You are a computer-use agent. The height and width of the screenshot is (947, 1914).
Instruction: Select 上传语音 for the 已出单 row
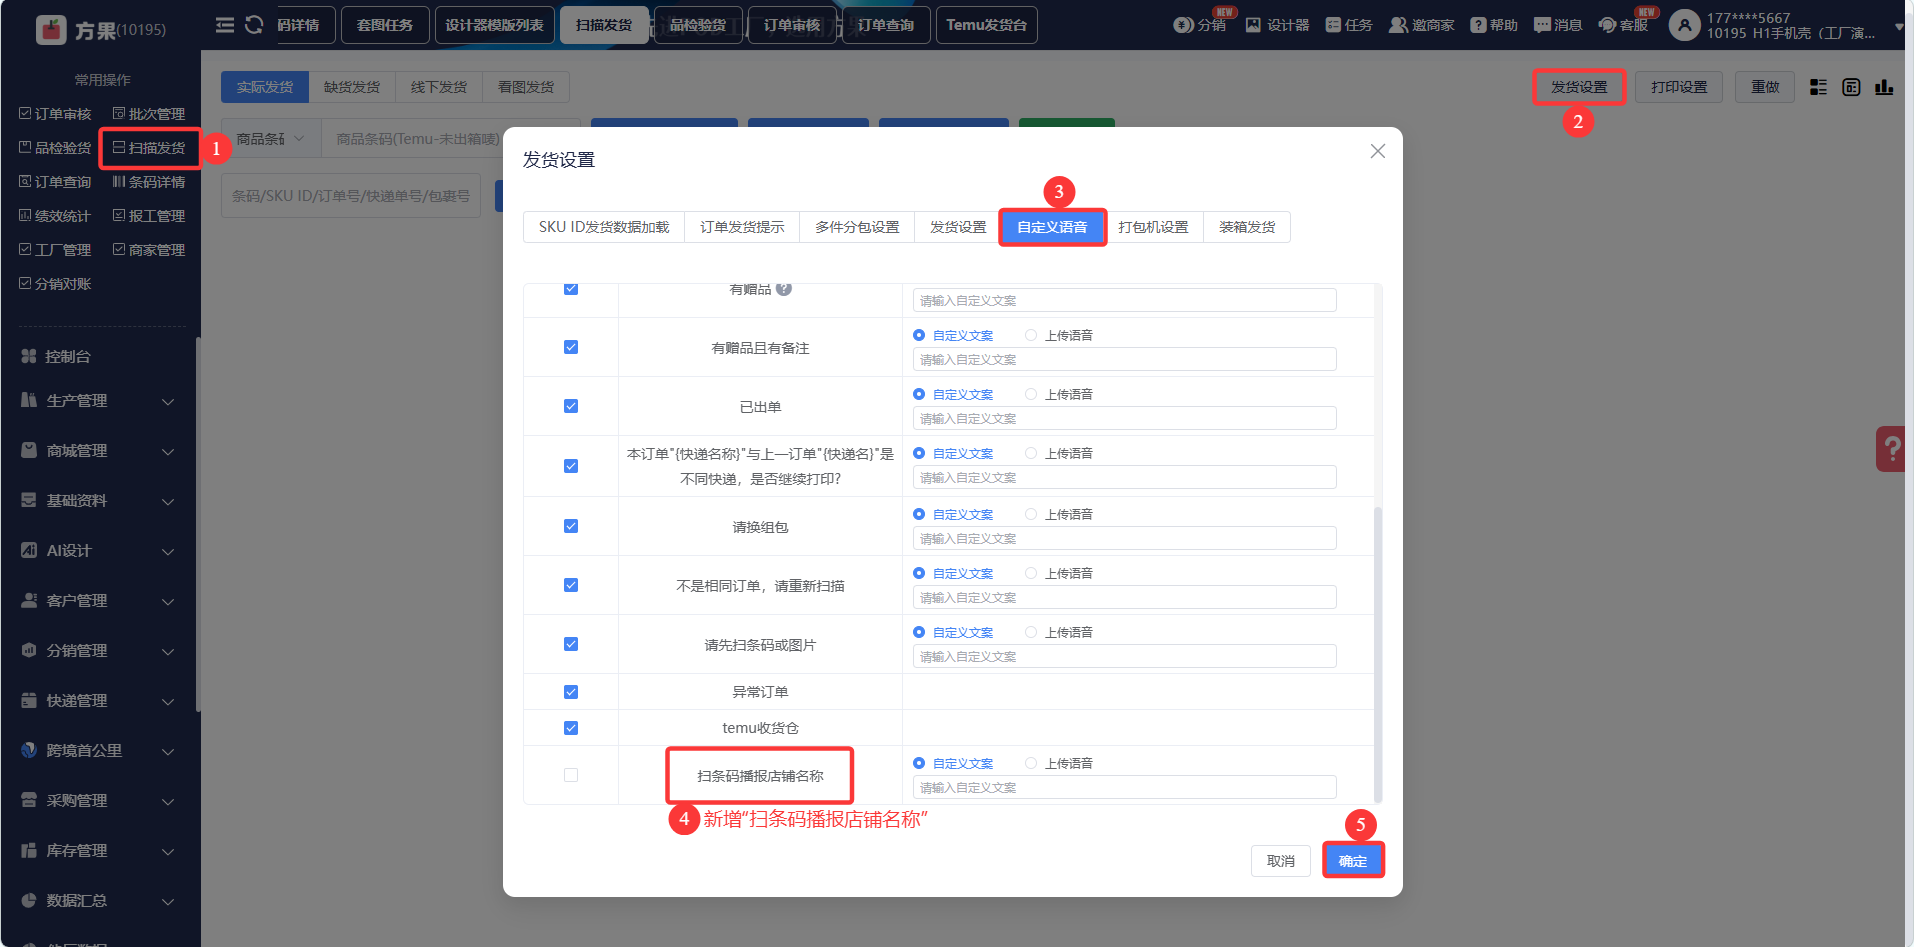click(x=1059, y=394)
